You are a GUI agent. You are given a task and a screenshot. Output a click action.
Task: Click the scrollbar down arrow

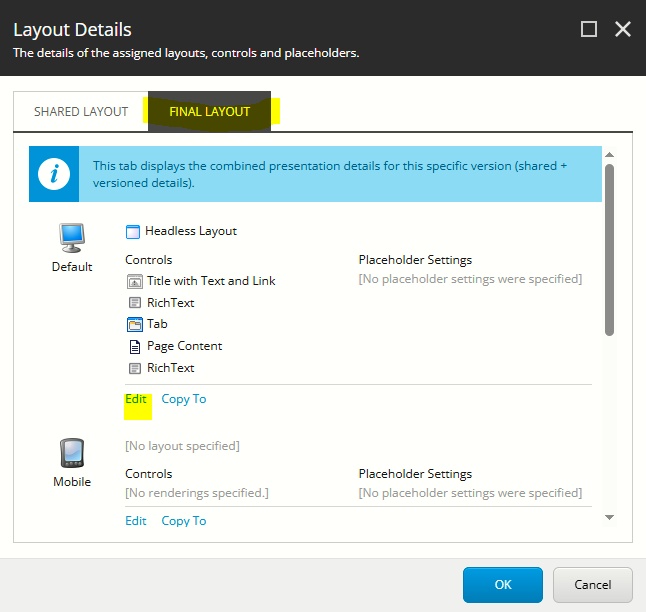tap(609, 517)
